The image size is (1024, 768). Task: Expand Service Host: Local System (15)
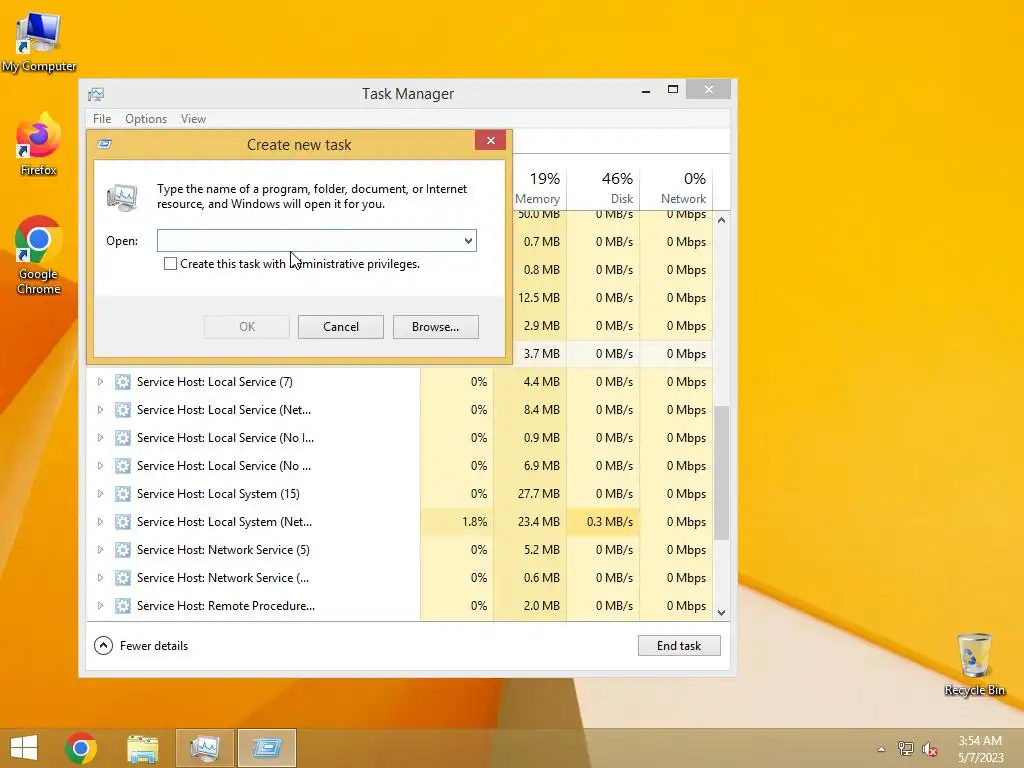point(100,494)
